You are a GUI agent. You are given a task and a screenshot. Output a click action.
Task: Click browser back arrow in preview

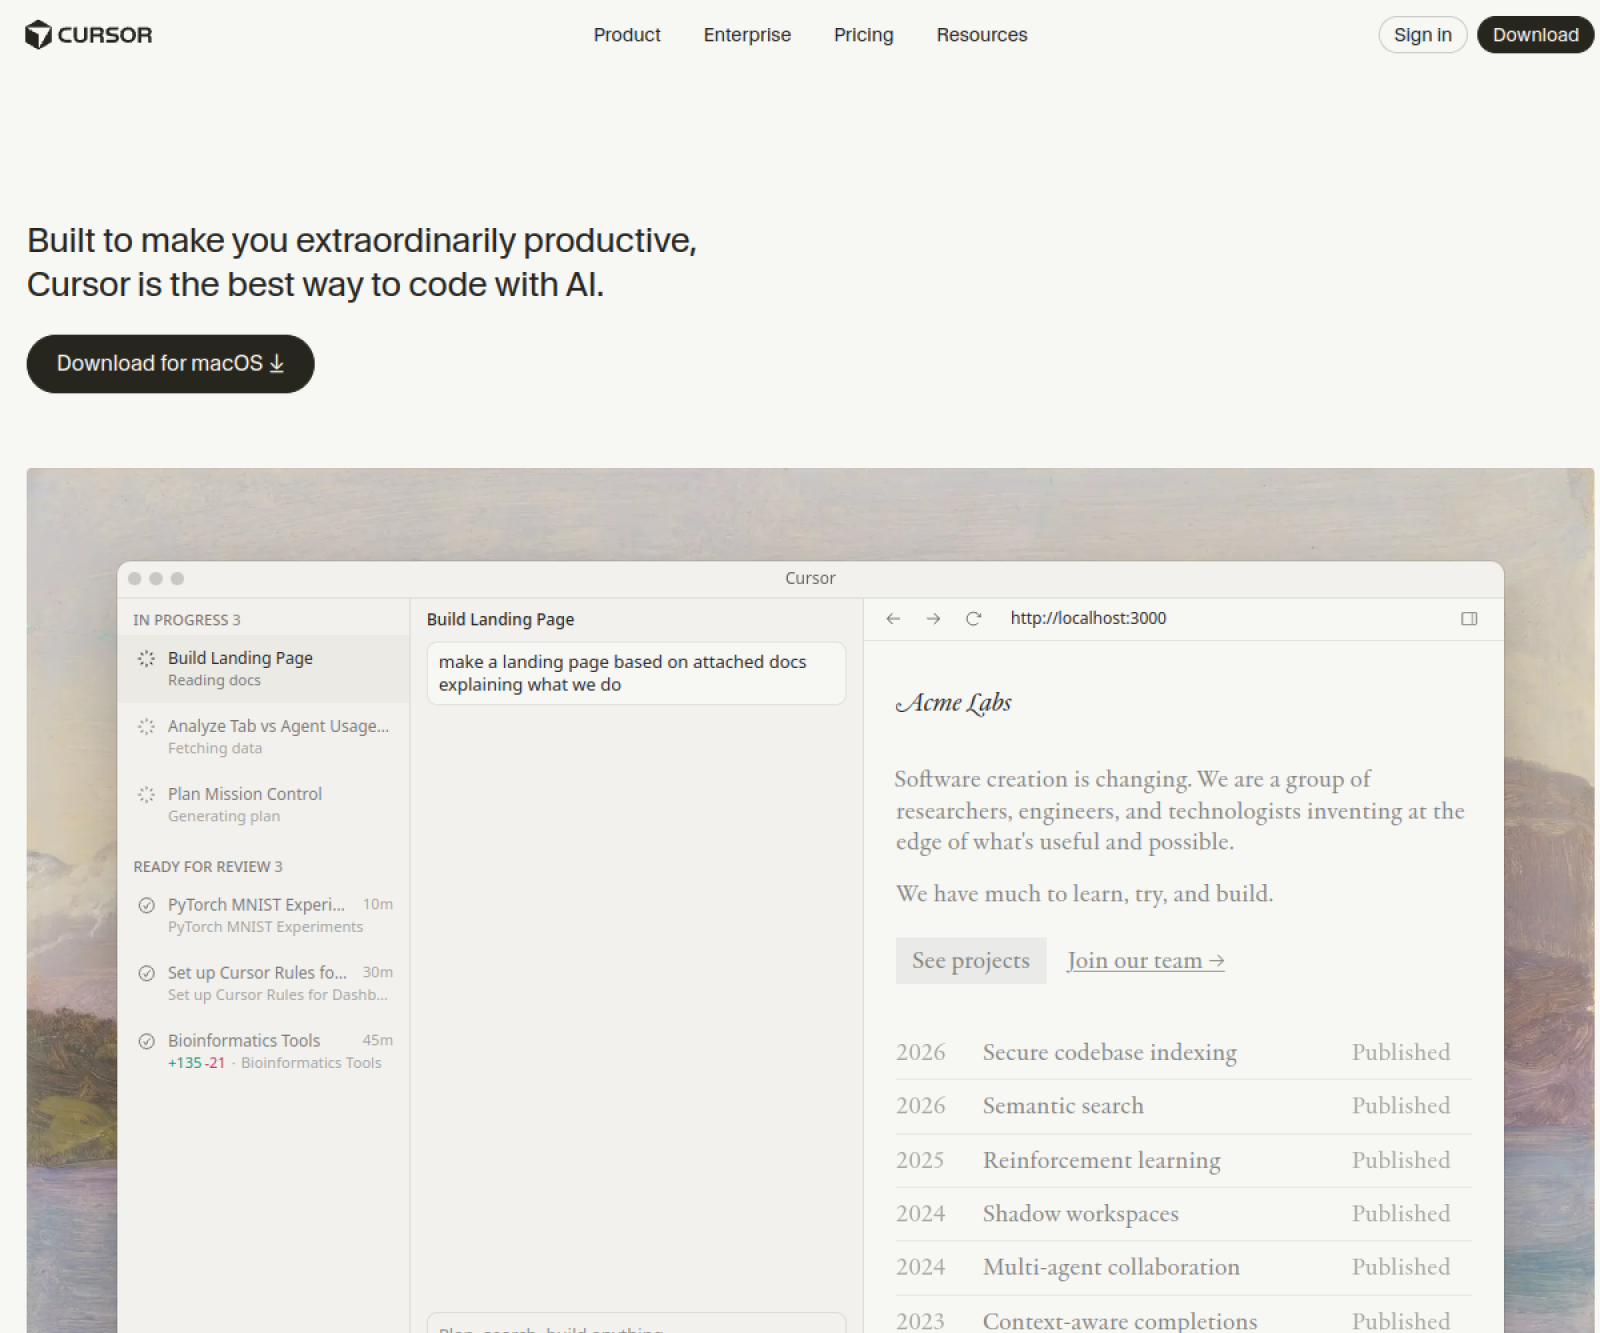[893, 619]
